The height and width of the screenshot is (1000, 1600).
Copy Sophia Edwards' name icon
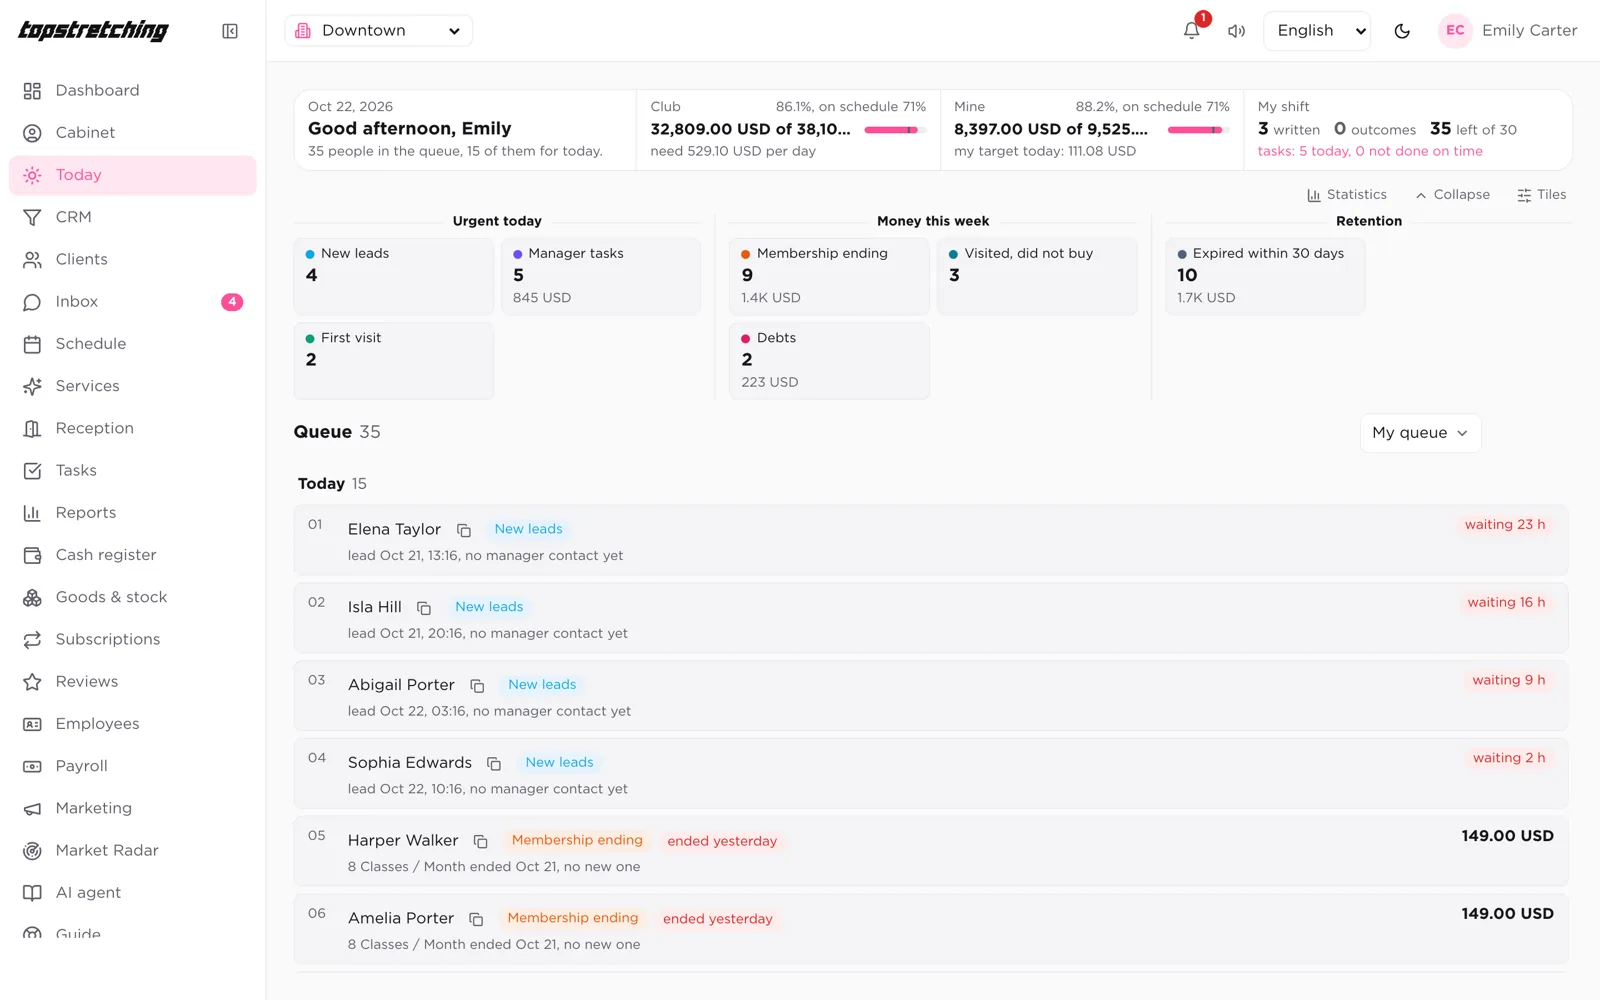click(x=494, y=763)
